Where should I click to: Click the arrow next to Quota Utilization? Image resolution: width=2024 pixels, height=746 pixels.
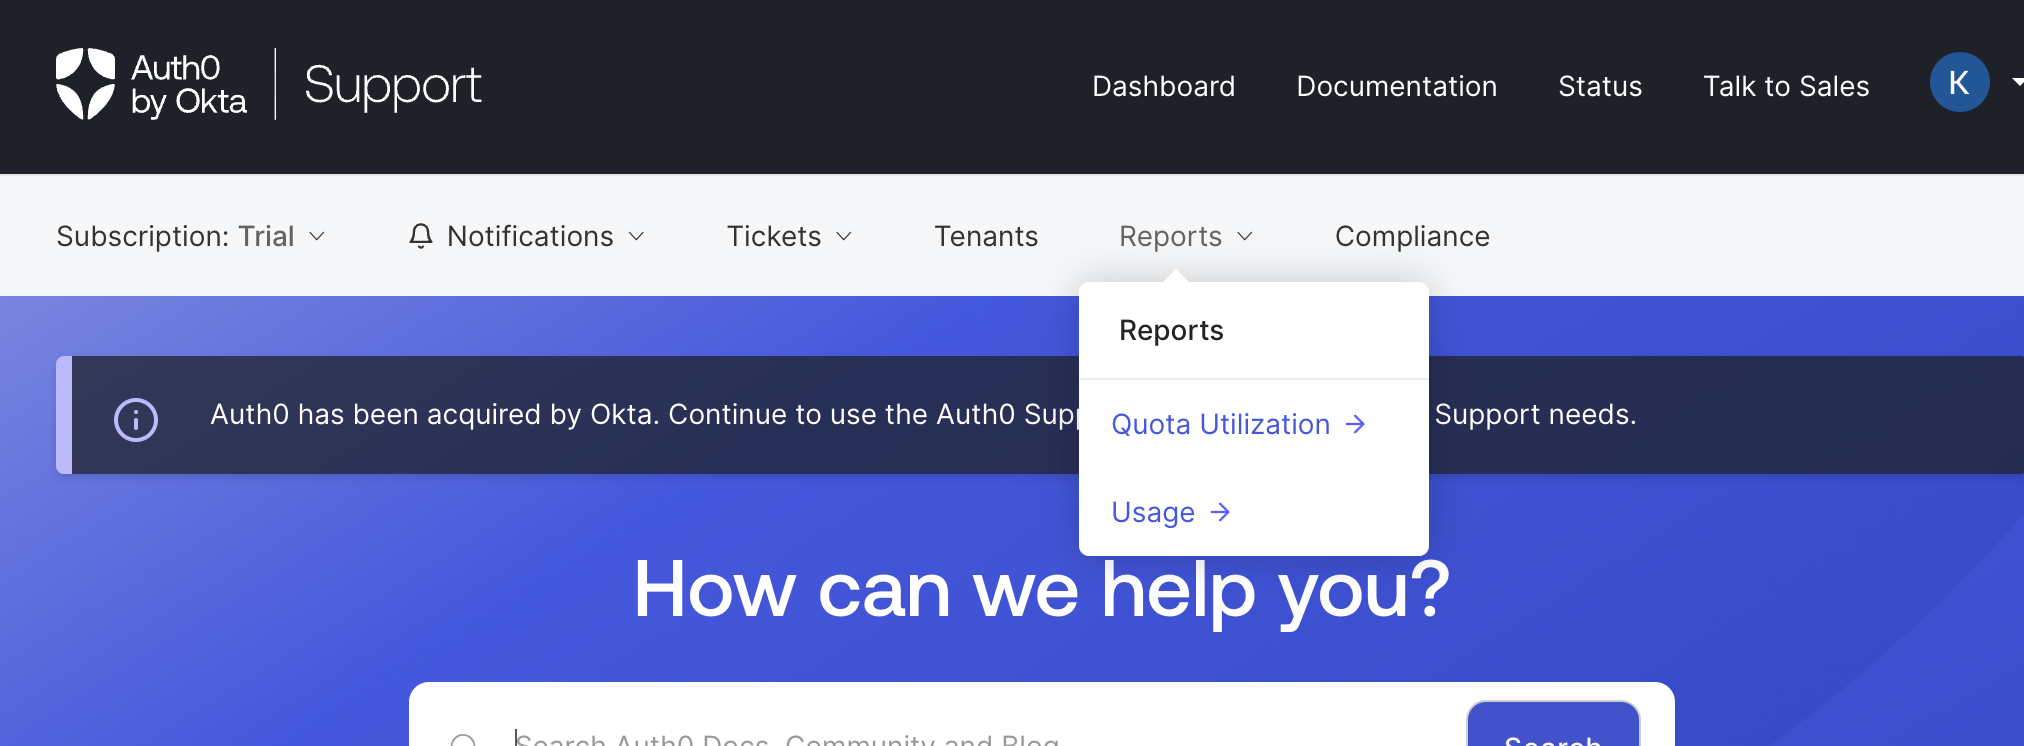pos(1355,424)
